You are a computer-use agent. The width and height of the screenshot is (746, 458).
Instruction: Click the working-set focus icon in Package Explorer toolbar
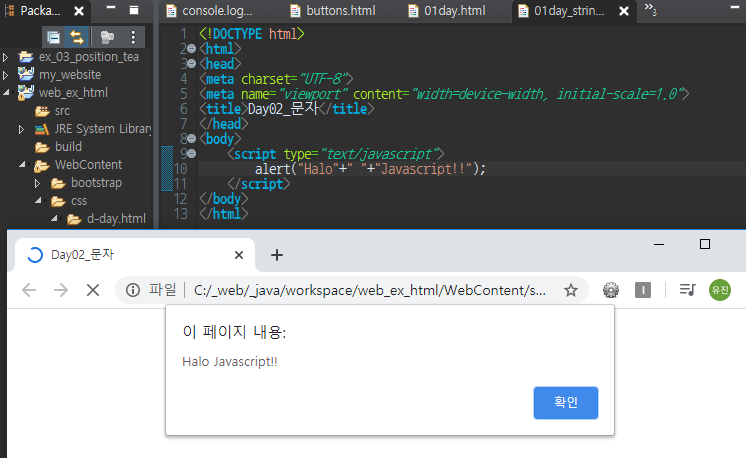(x=107, y=37)
